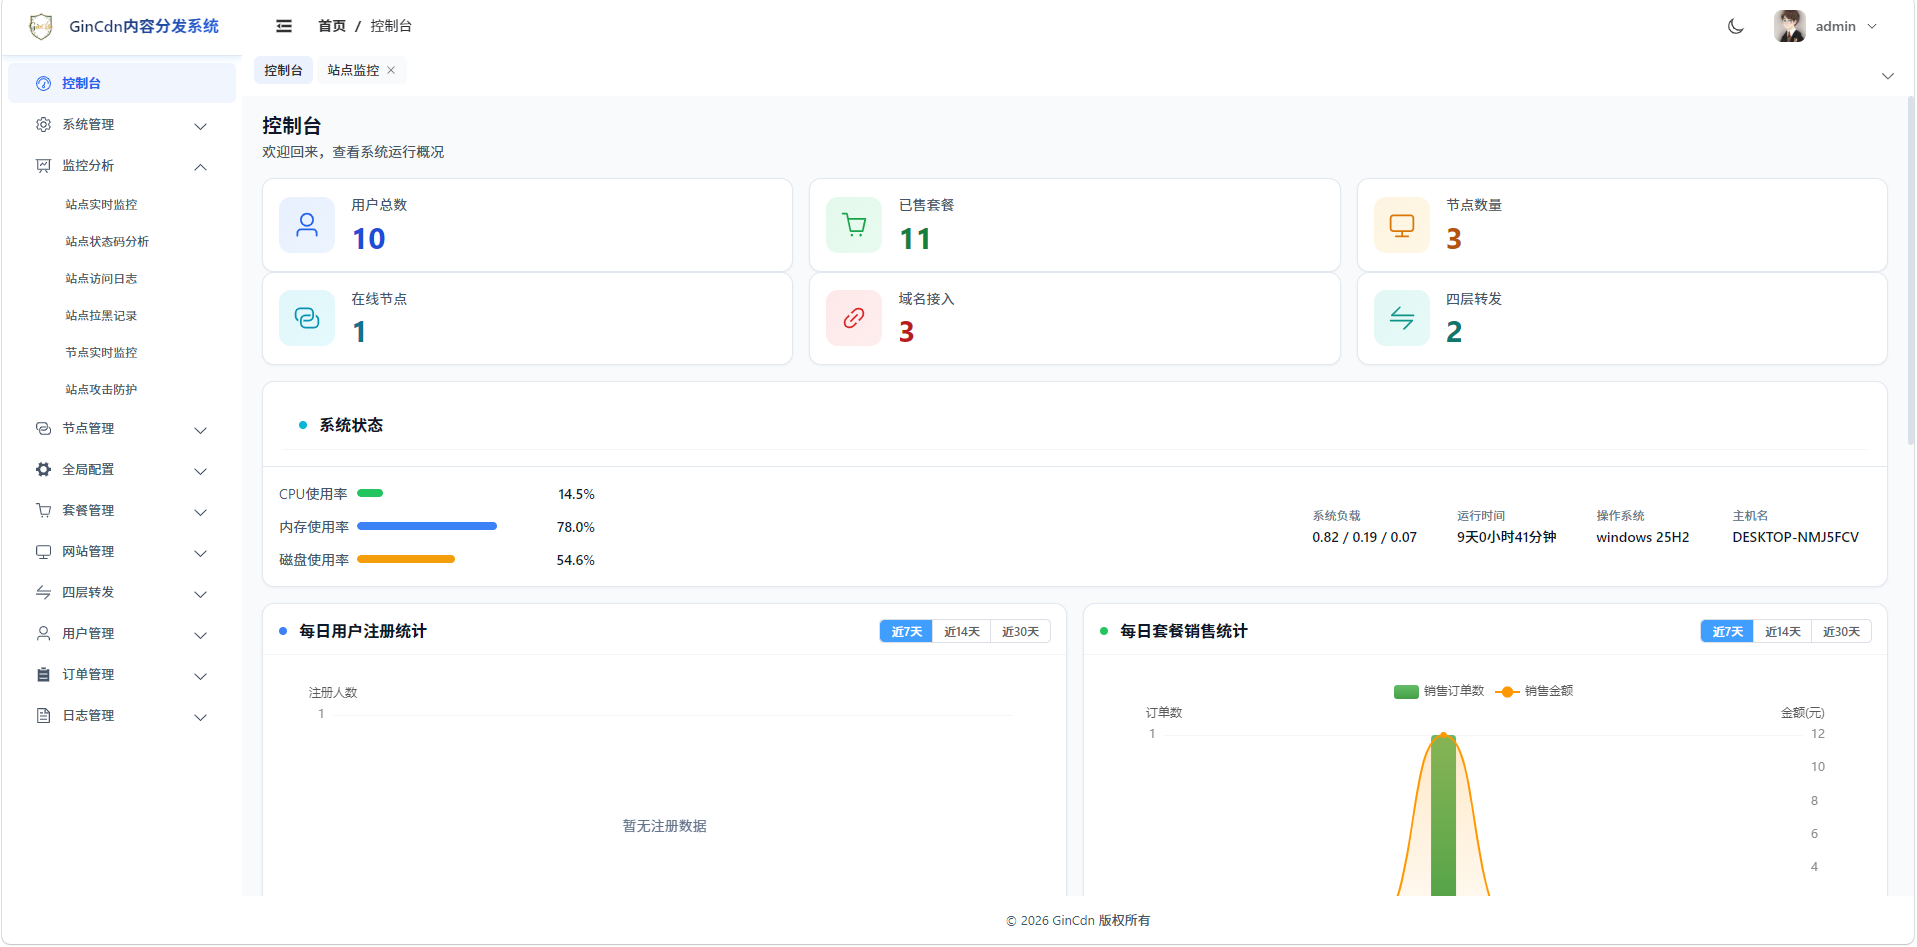Screen dimensions: 1917x947
Task: Collapse the 监控分析 submenu arrow
Action: click(x=200, y=167)
